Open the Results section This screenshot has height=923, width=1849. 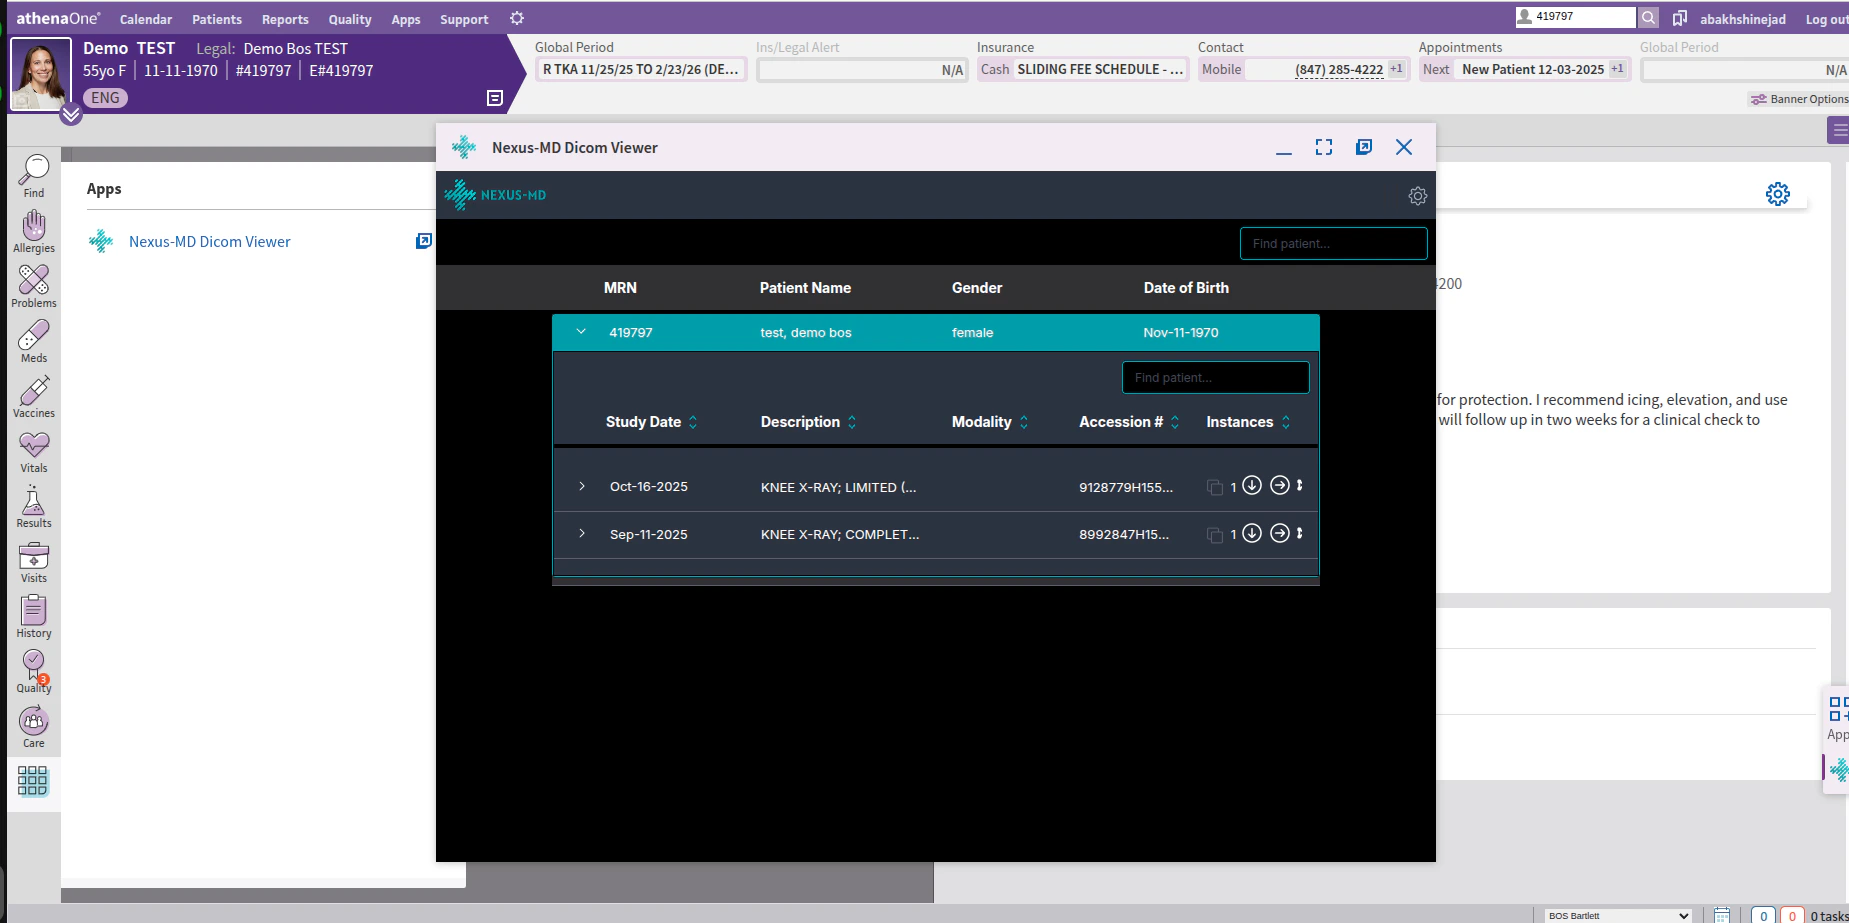point(34,507)
